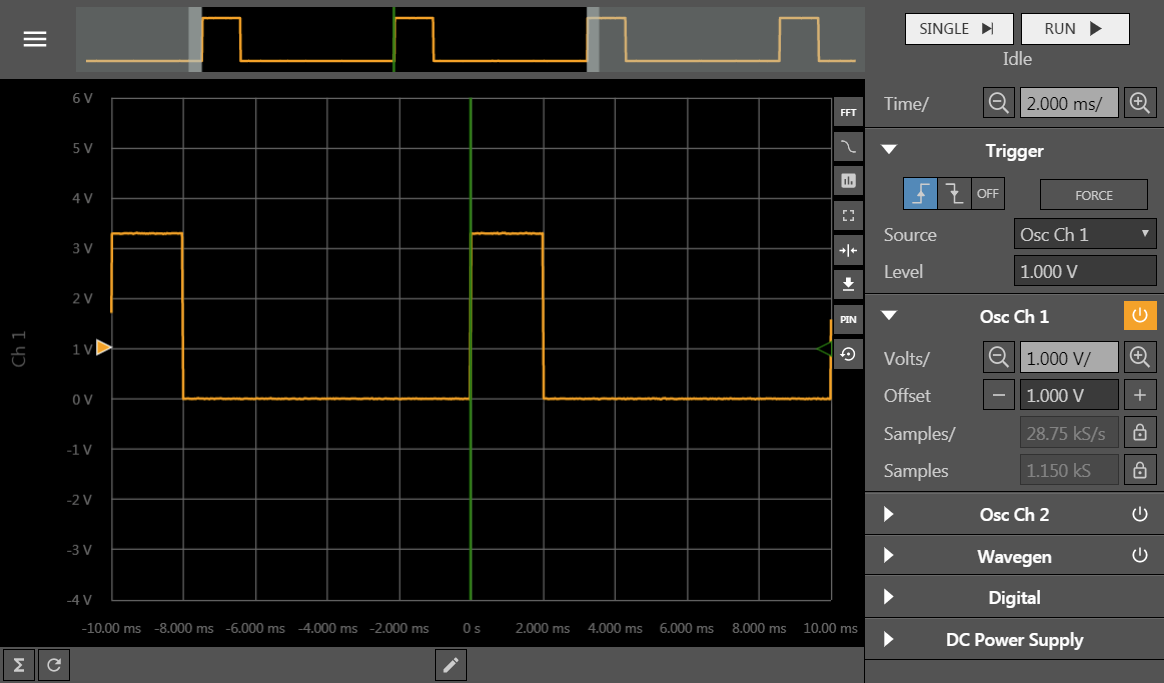Click the orange trigger level marker
Screen dimensions: 1164x683
point(103,347)
